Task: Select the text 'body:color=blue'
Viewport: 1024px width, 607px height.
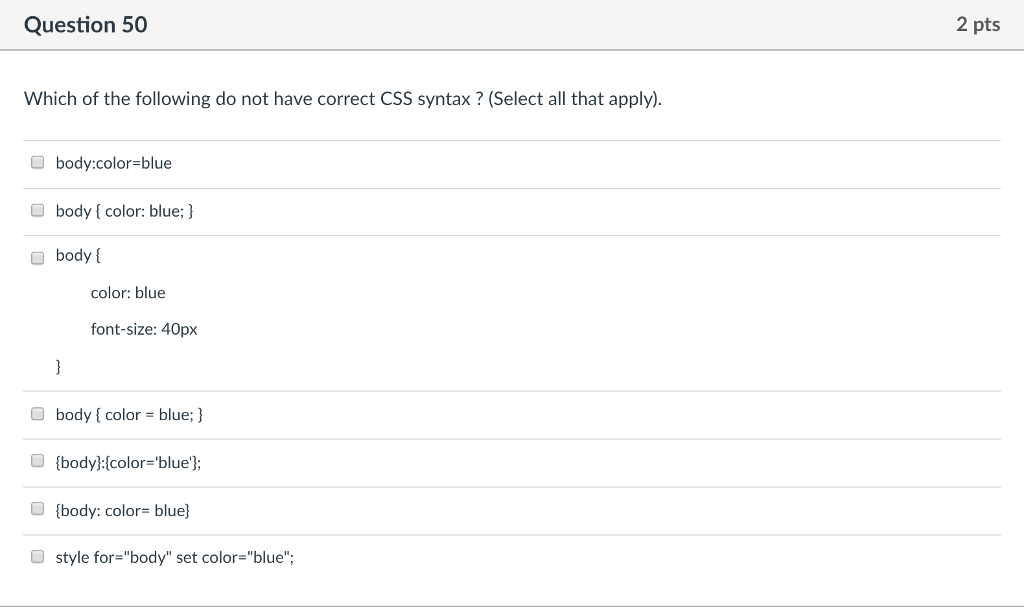Action: click(x=114, y=162)
